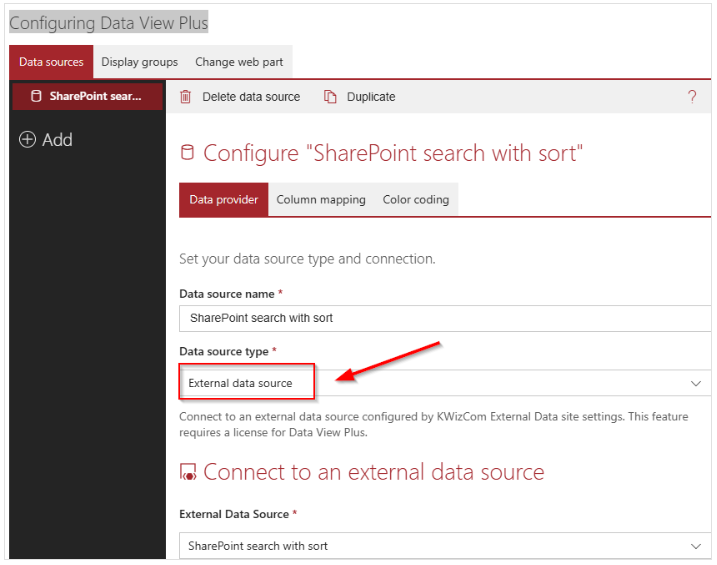Click the plus circle Add icon
Screen dimensions: 717x565
[x=27, y=139]
